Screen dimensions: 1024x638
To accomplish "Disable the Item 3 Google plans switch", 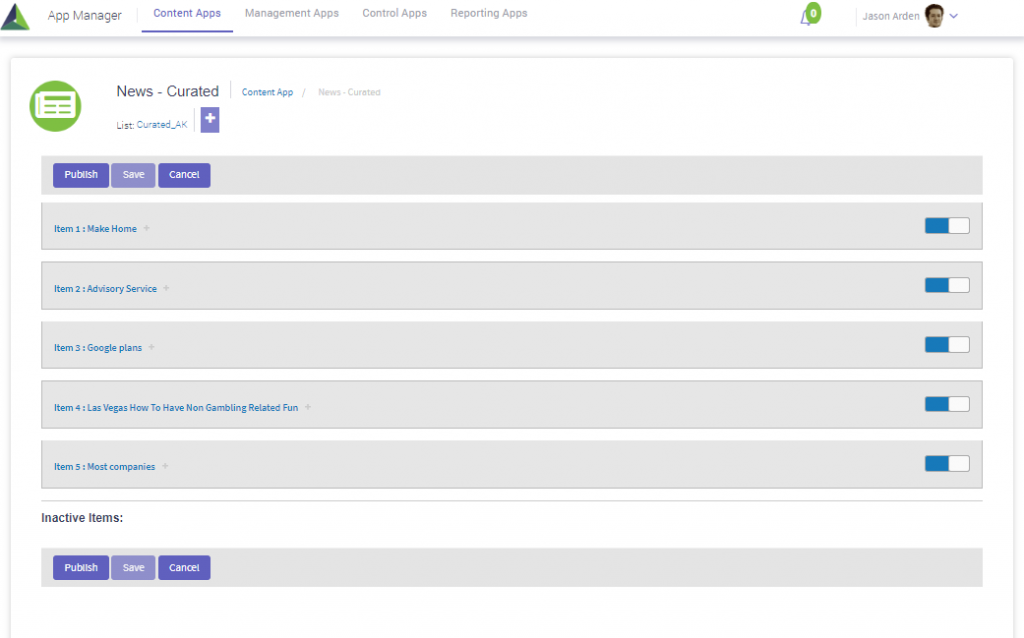I will pyautogui.click(x=946, y=345).
